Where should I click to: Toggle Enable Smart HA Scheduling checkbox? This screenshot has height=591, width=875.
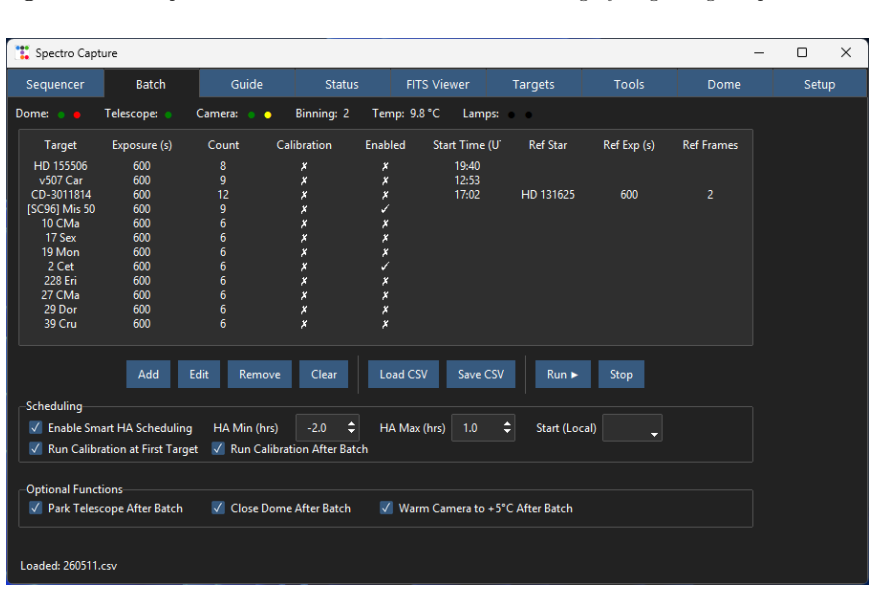pos(36,428)
